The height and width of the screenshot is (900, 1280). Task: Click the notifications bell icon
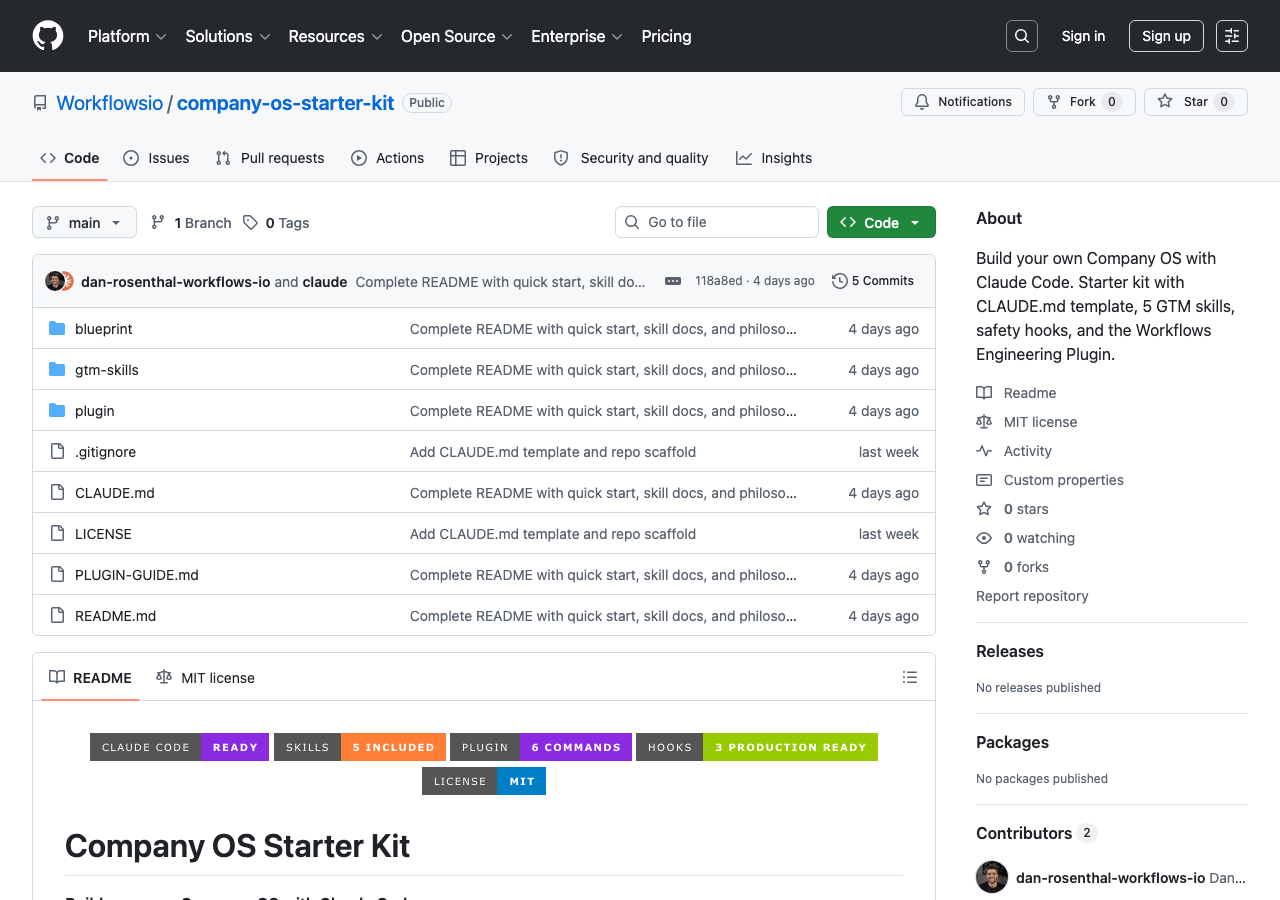pos(921,101)
